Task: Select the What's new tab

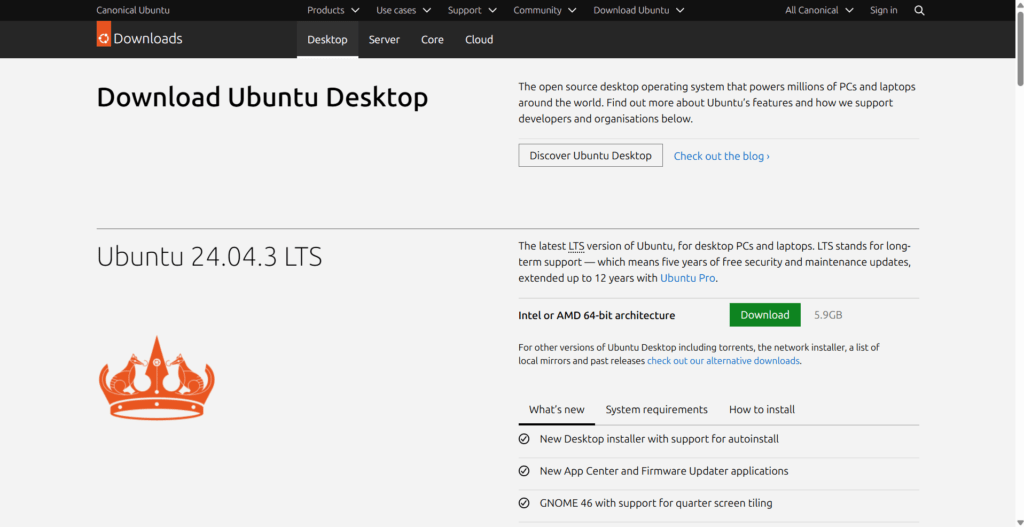Action: click(556, 410)
